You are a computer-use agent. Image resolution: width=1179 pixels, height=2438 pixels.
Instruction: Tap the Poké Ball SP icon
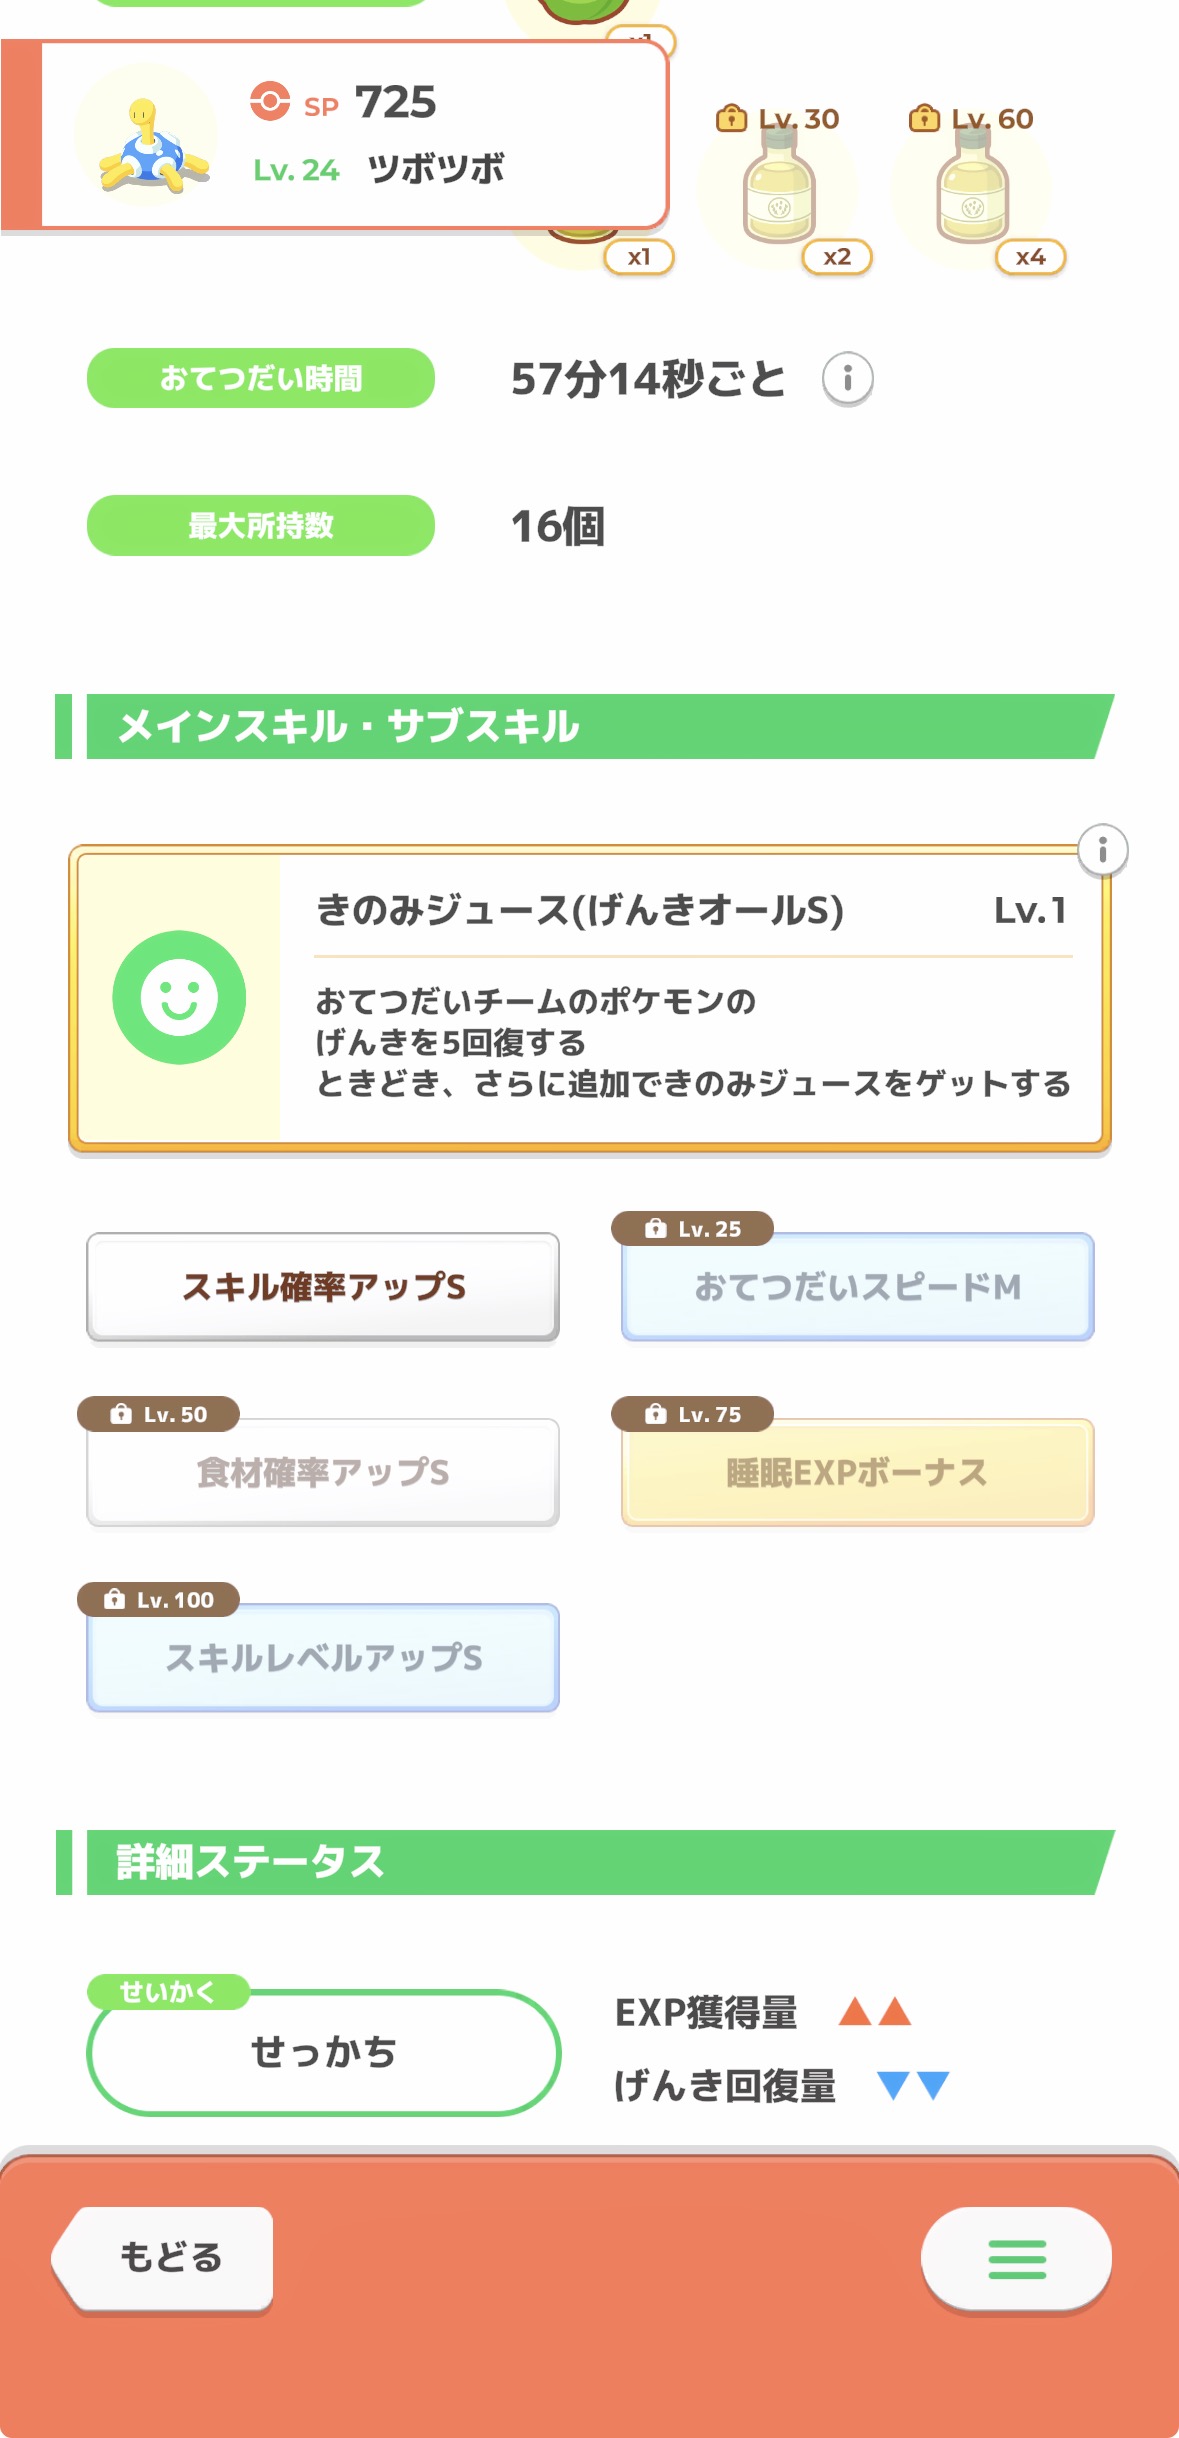click(x=270, y=101)
